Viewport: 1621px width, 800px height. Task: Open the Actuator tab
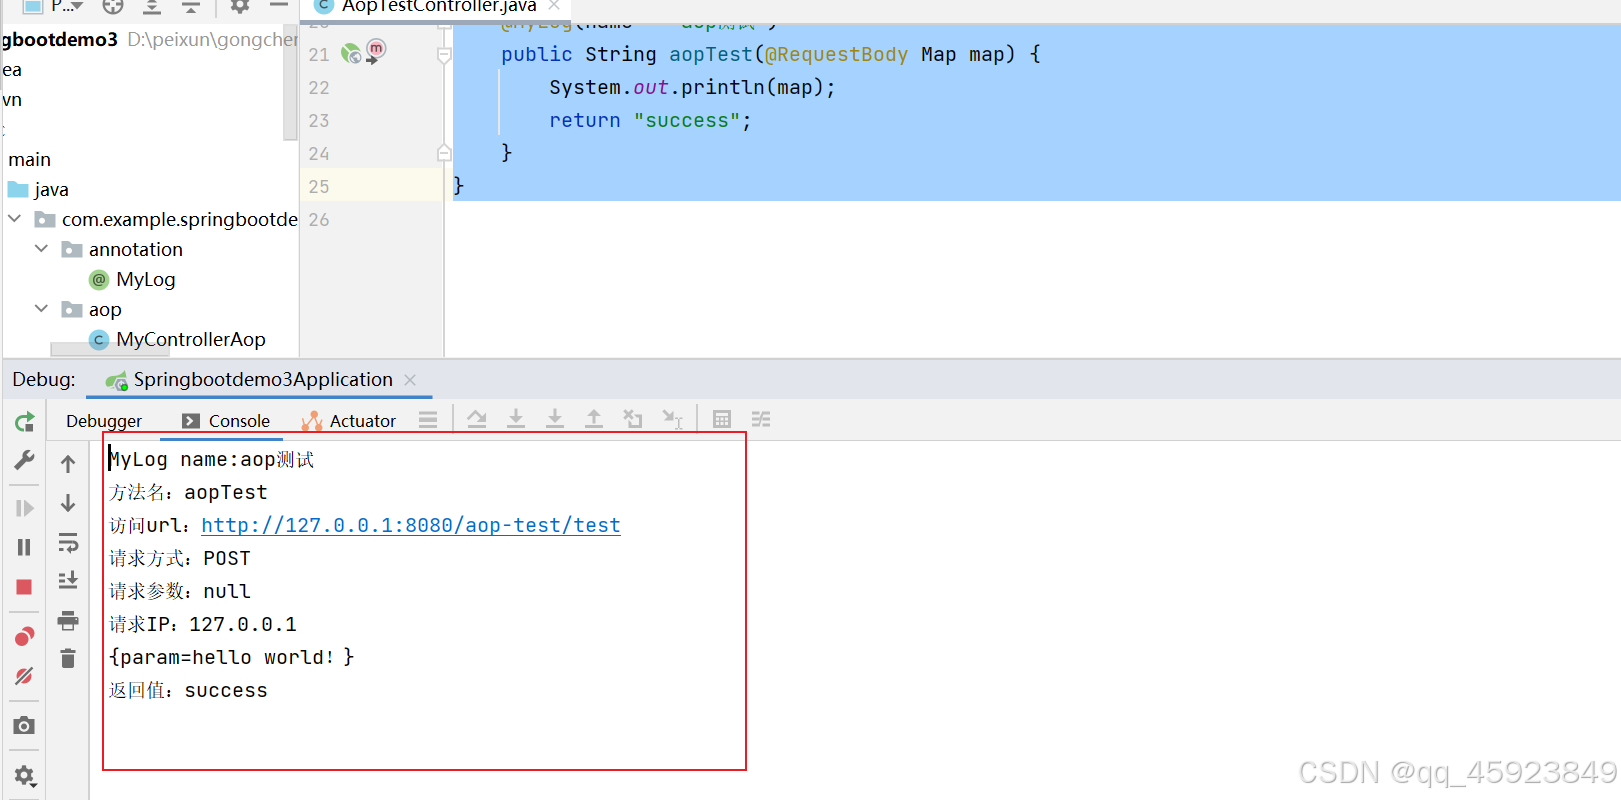(349, 421)
